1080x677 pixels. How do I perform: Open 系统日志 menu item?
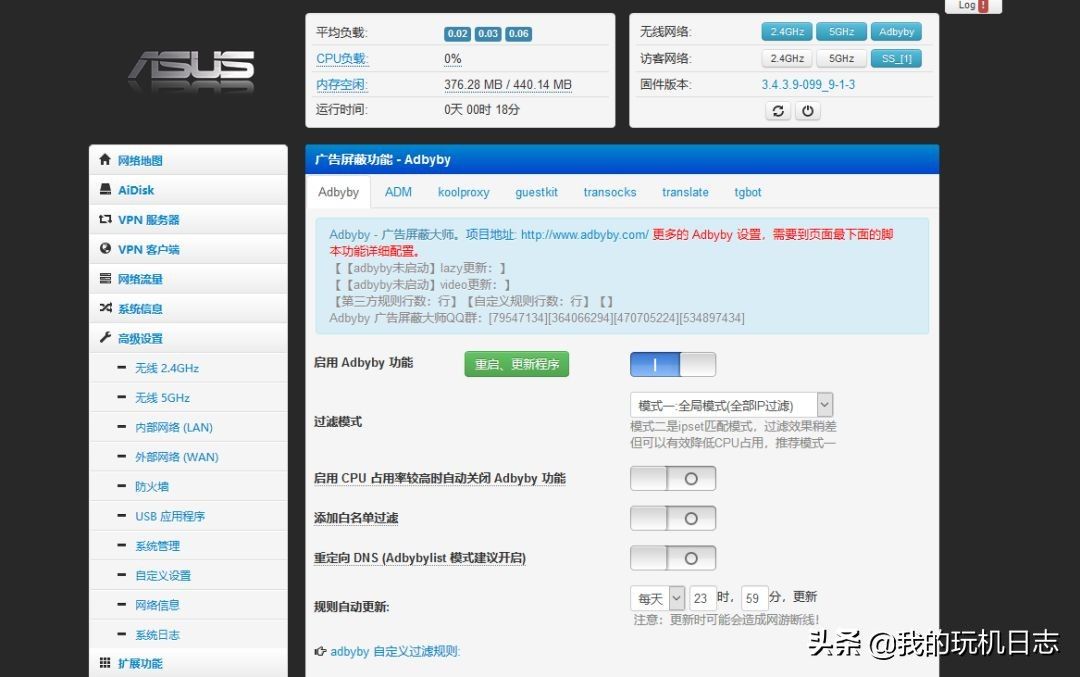click(x=158, y=635)
